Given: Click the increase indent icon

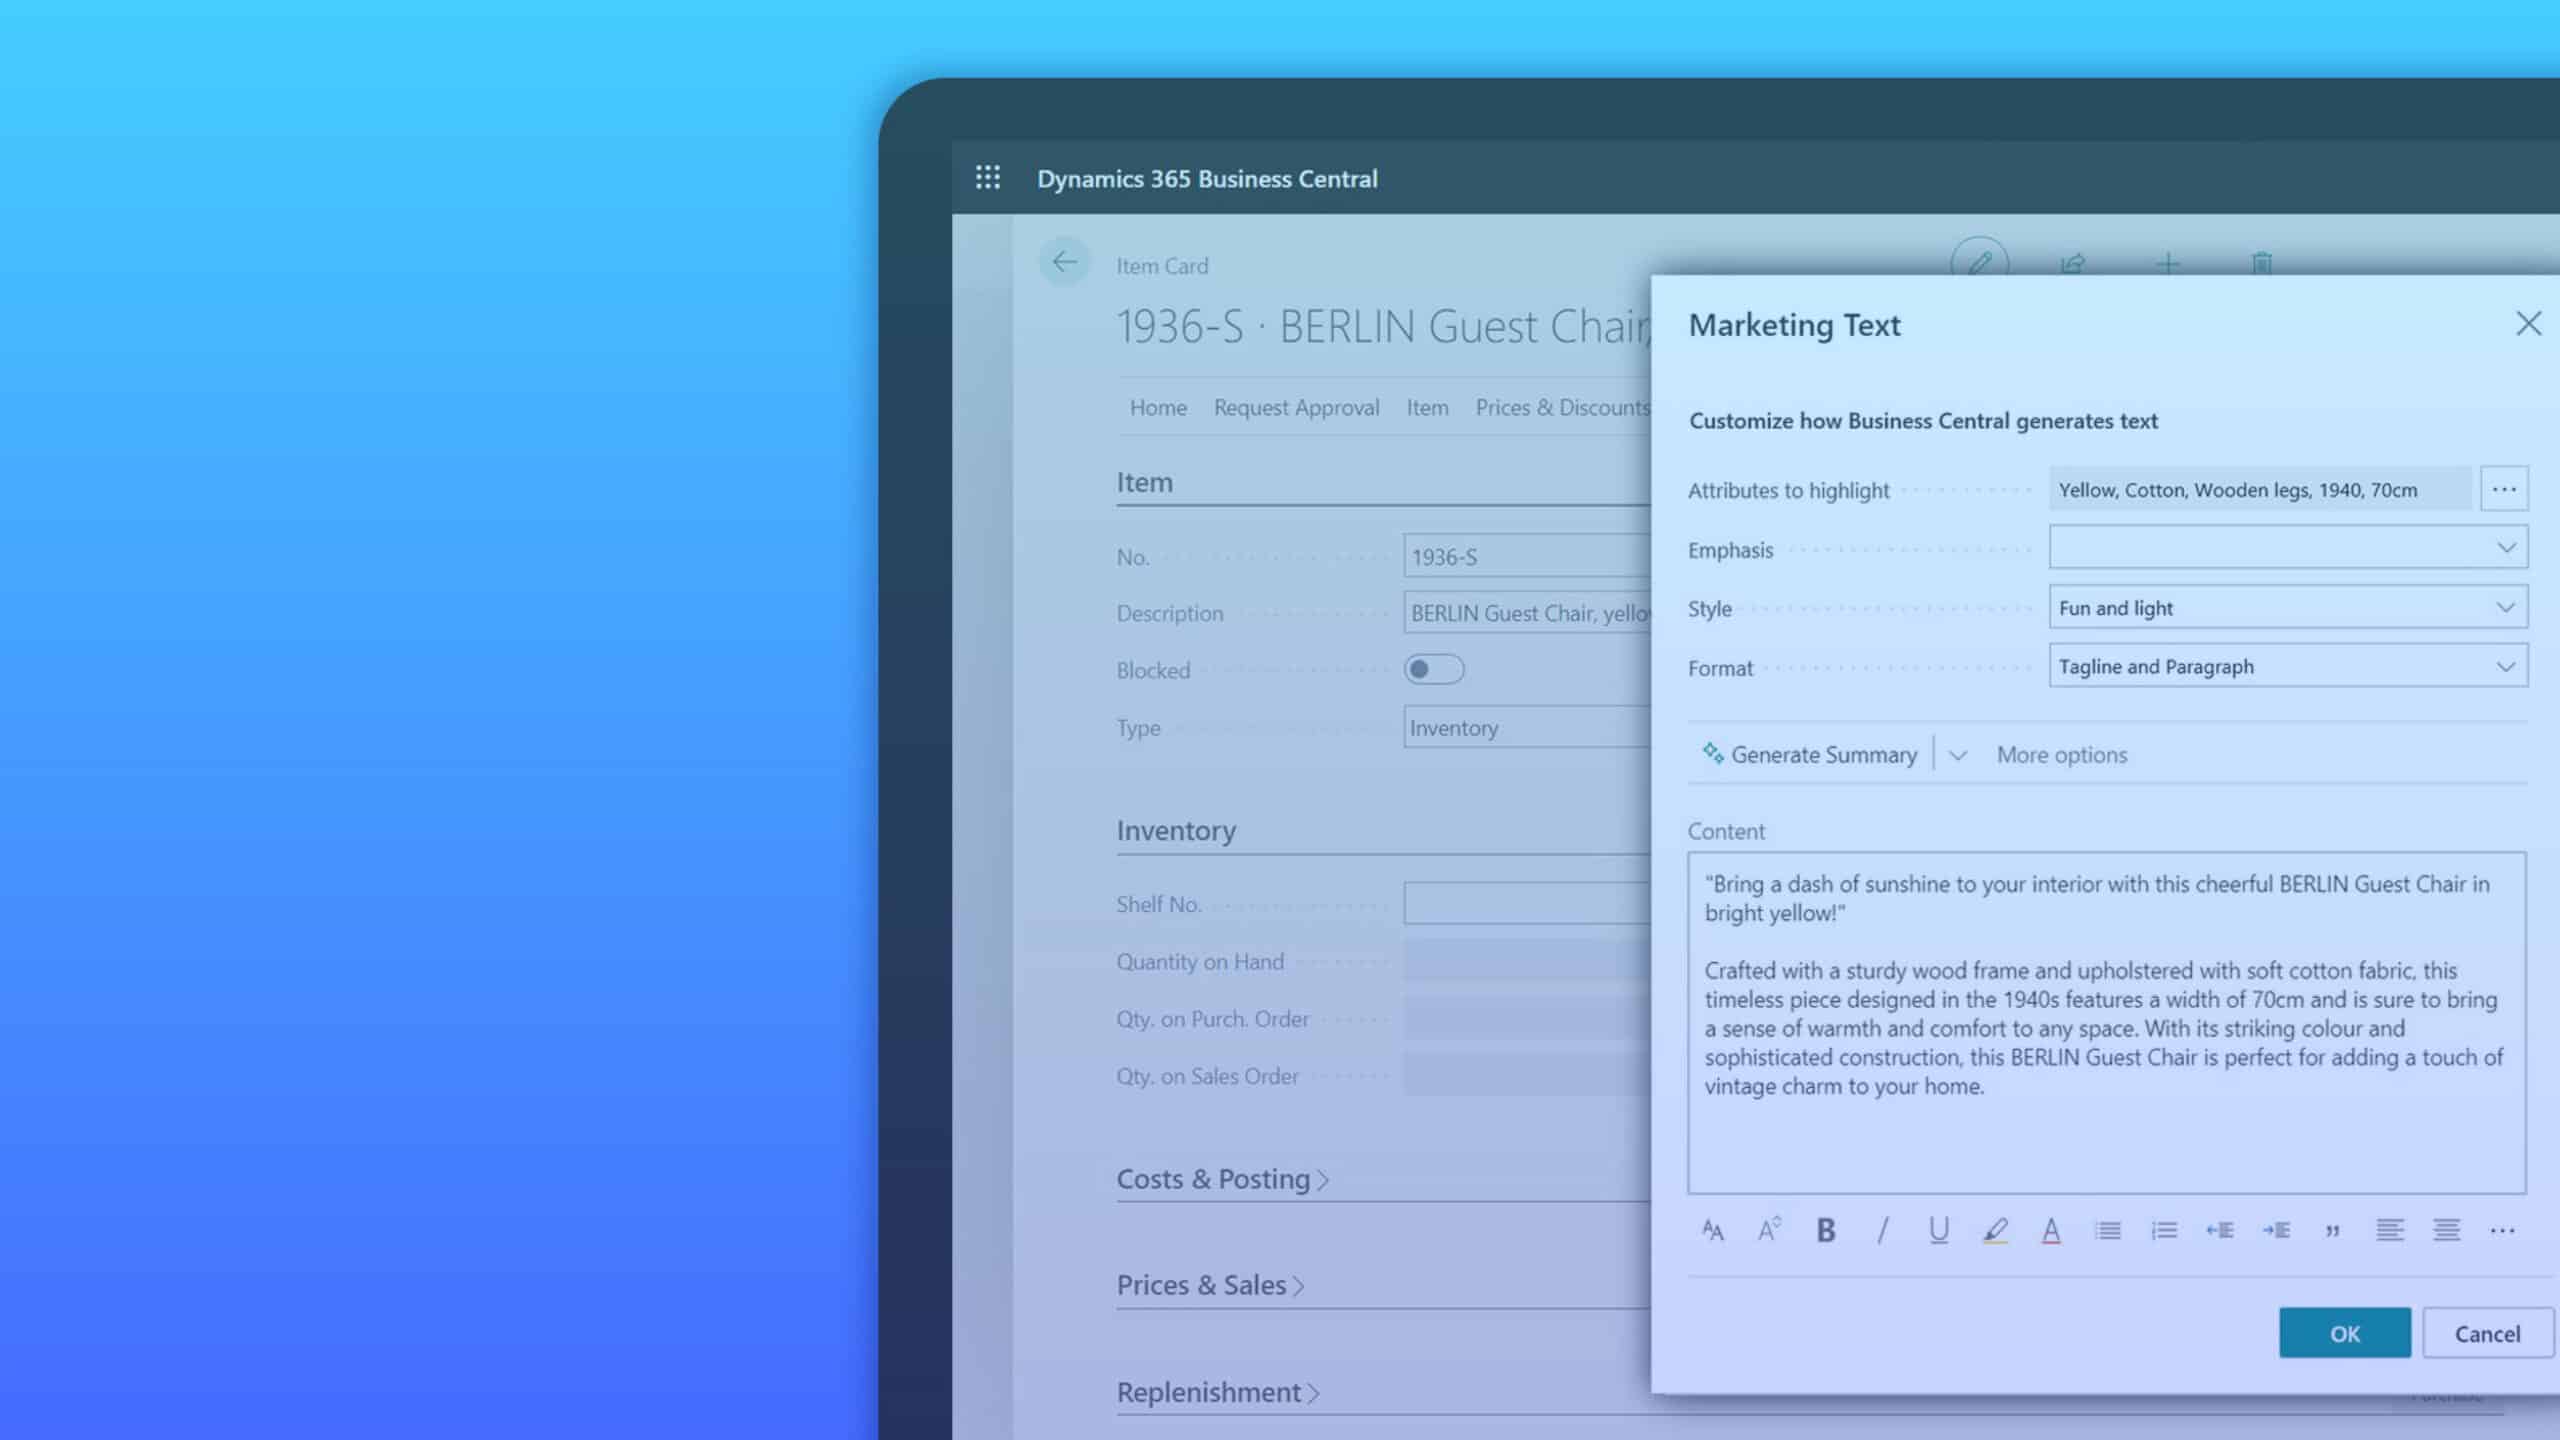Looking at the screenshot, I should 2278,1231.
